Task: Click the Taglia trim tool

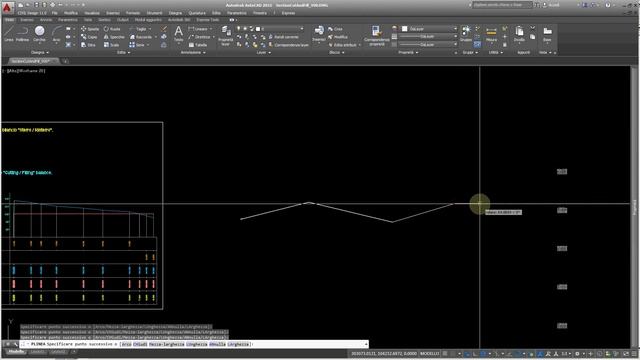Action: (x=138, y=29)
